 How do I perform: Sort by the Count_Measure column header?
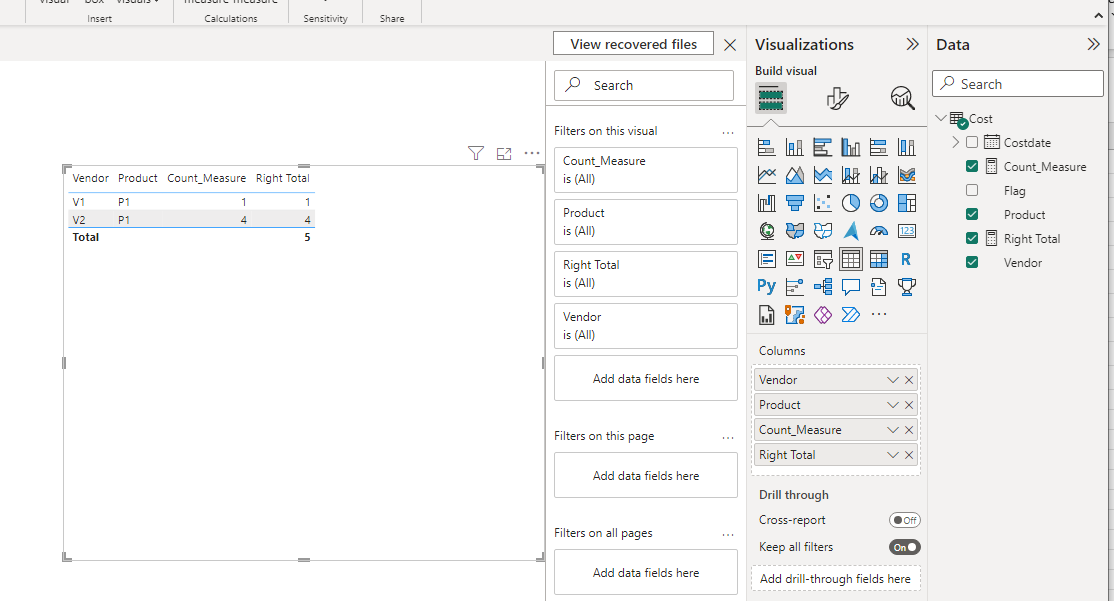(x=207, y=178)
